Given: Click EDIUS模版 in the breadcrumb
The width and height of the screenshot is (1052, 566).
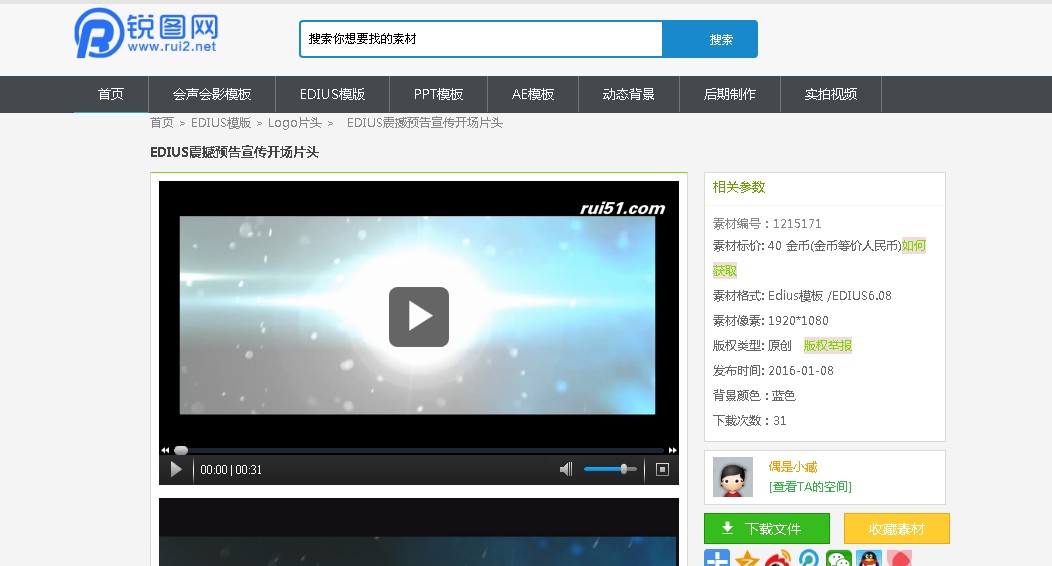Looking at the screenshot, I should 221,123.
